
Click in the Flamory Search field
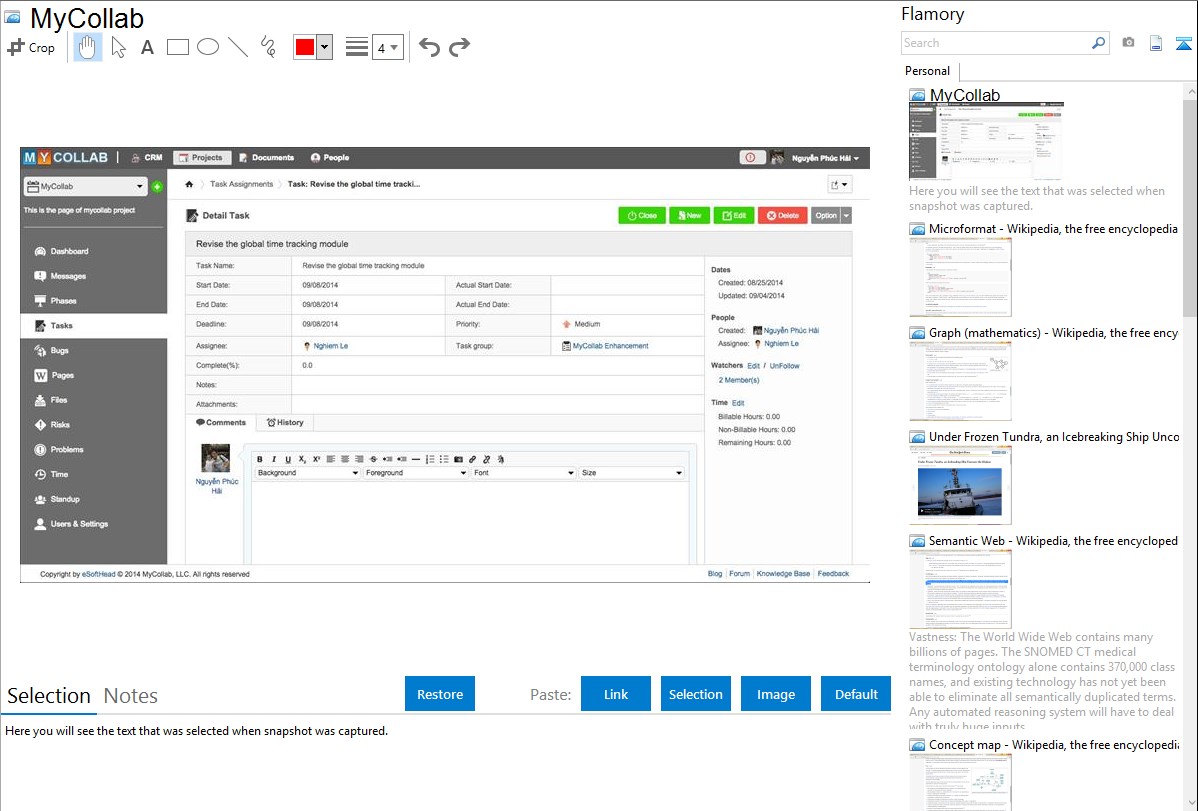pyautogui.click(x=996, y=43)
